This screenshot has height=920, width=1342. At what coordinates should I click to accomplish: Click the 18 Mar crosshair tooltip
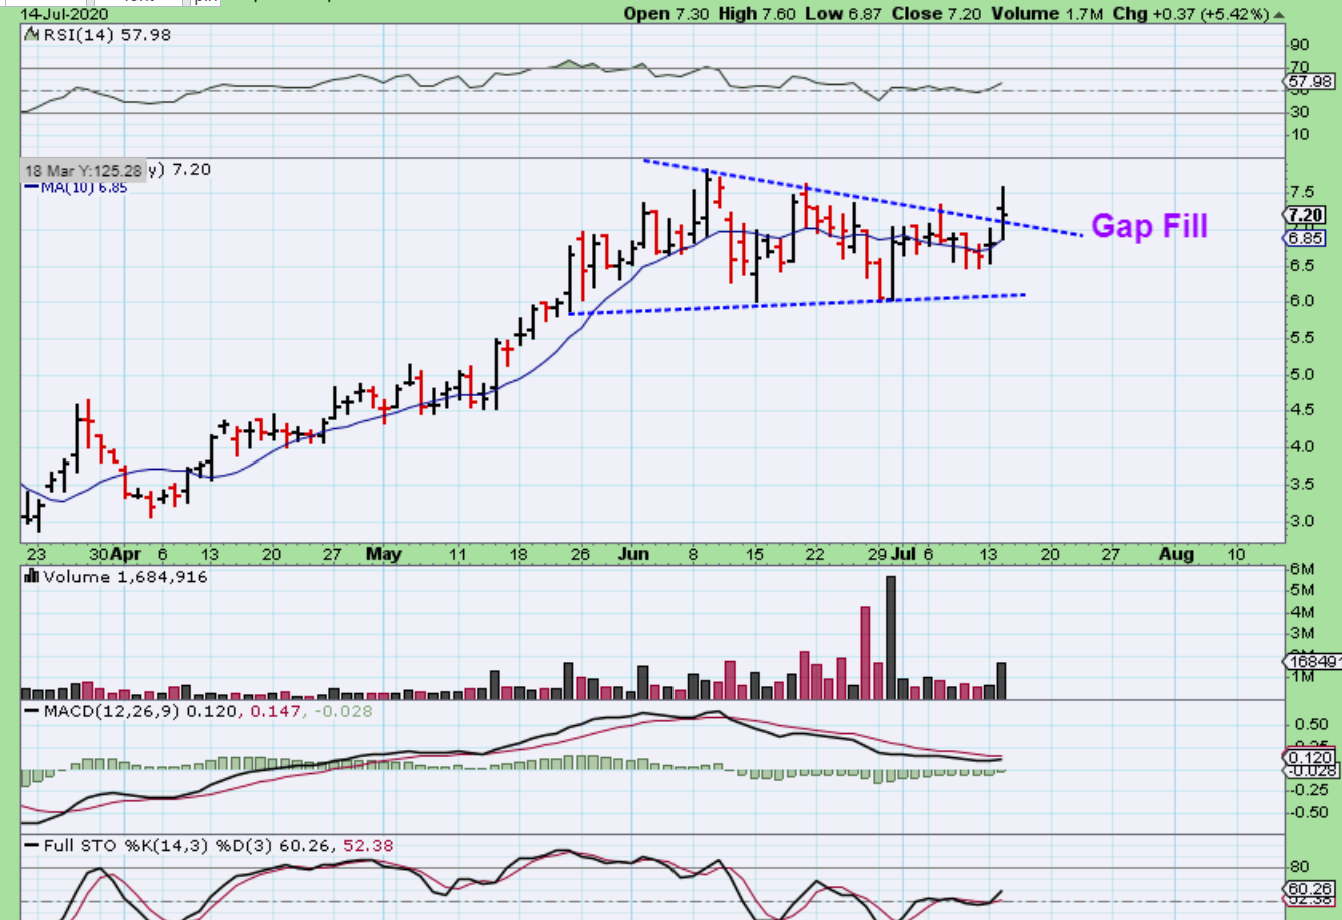[x=84, y=170]
